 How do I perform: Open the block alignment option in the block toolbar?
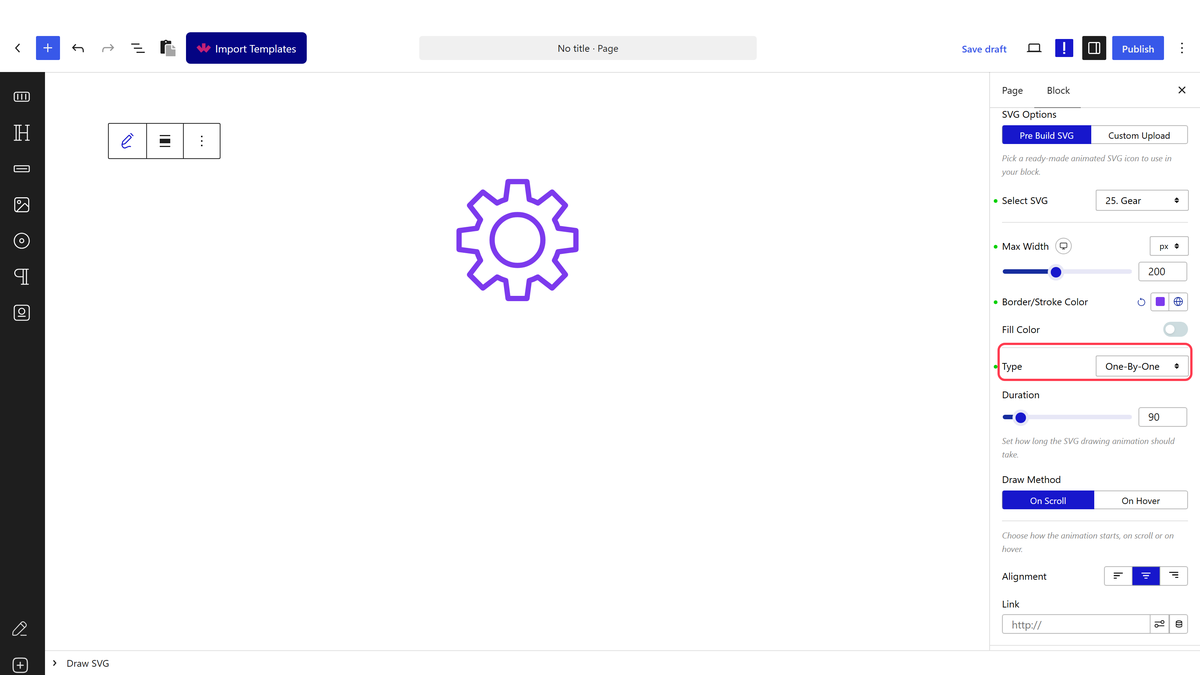click(x=165, y=141)
